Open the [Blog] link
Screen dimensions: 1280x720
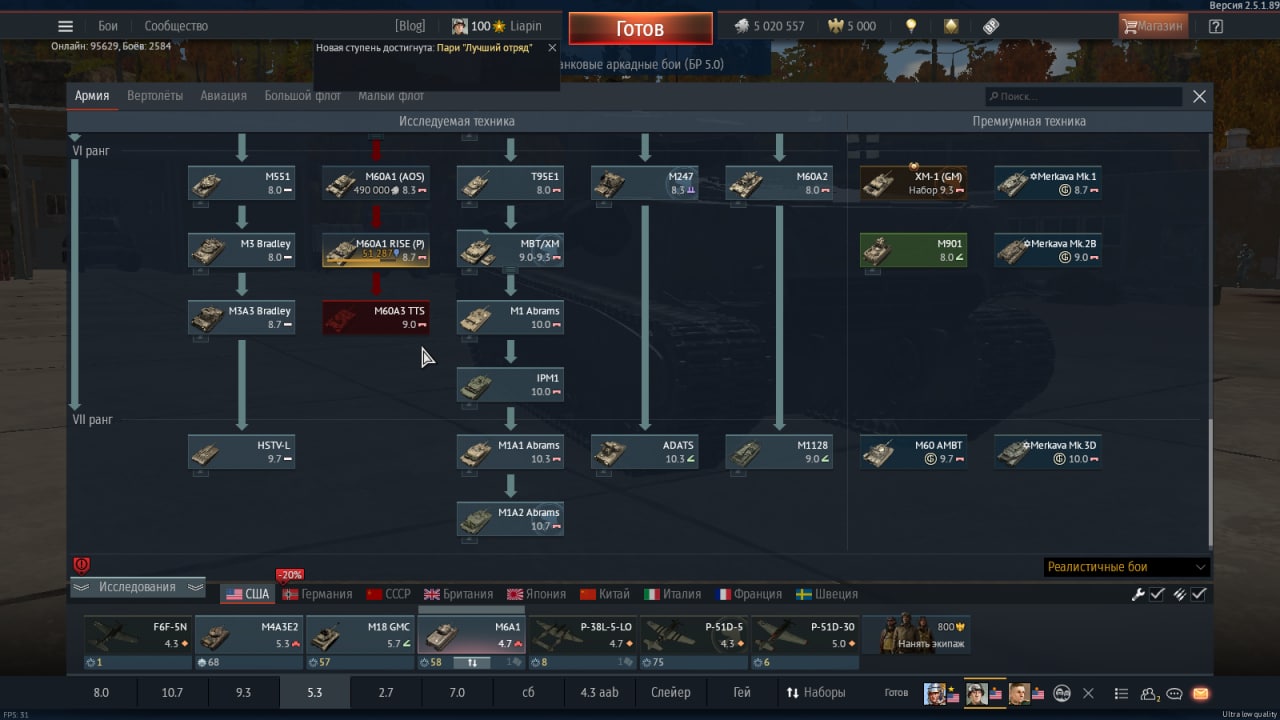click(x=410, y=26)
